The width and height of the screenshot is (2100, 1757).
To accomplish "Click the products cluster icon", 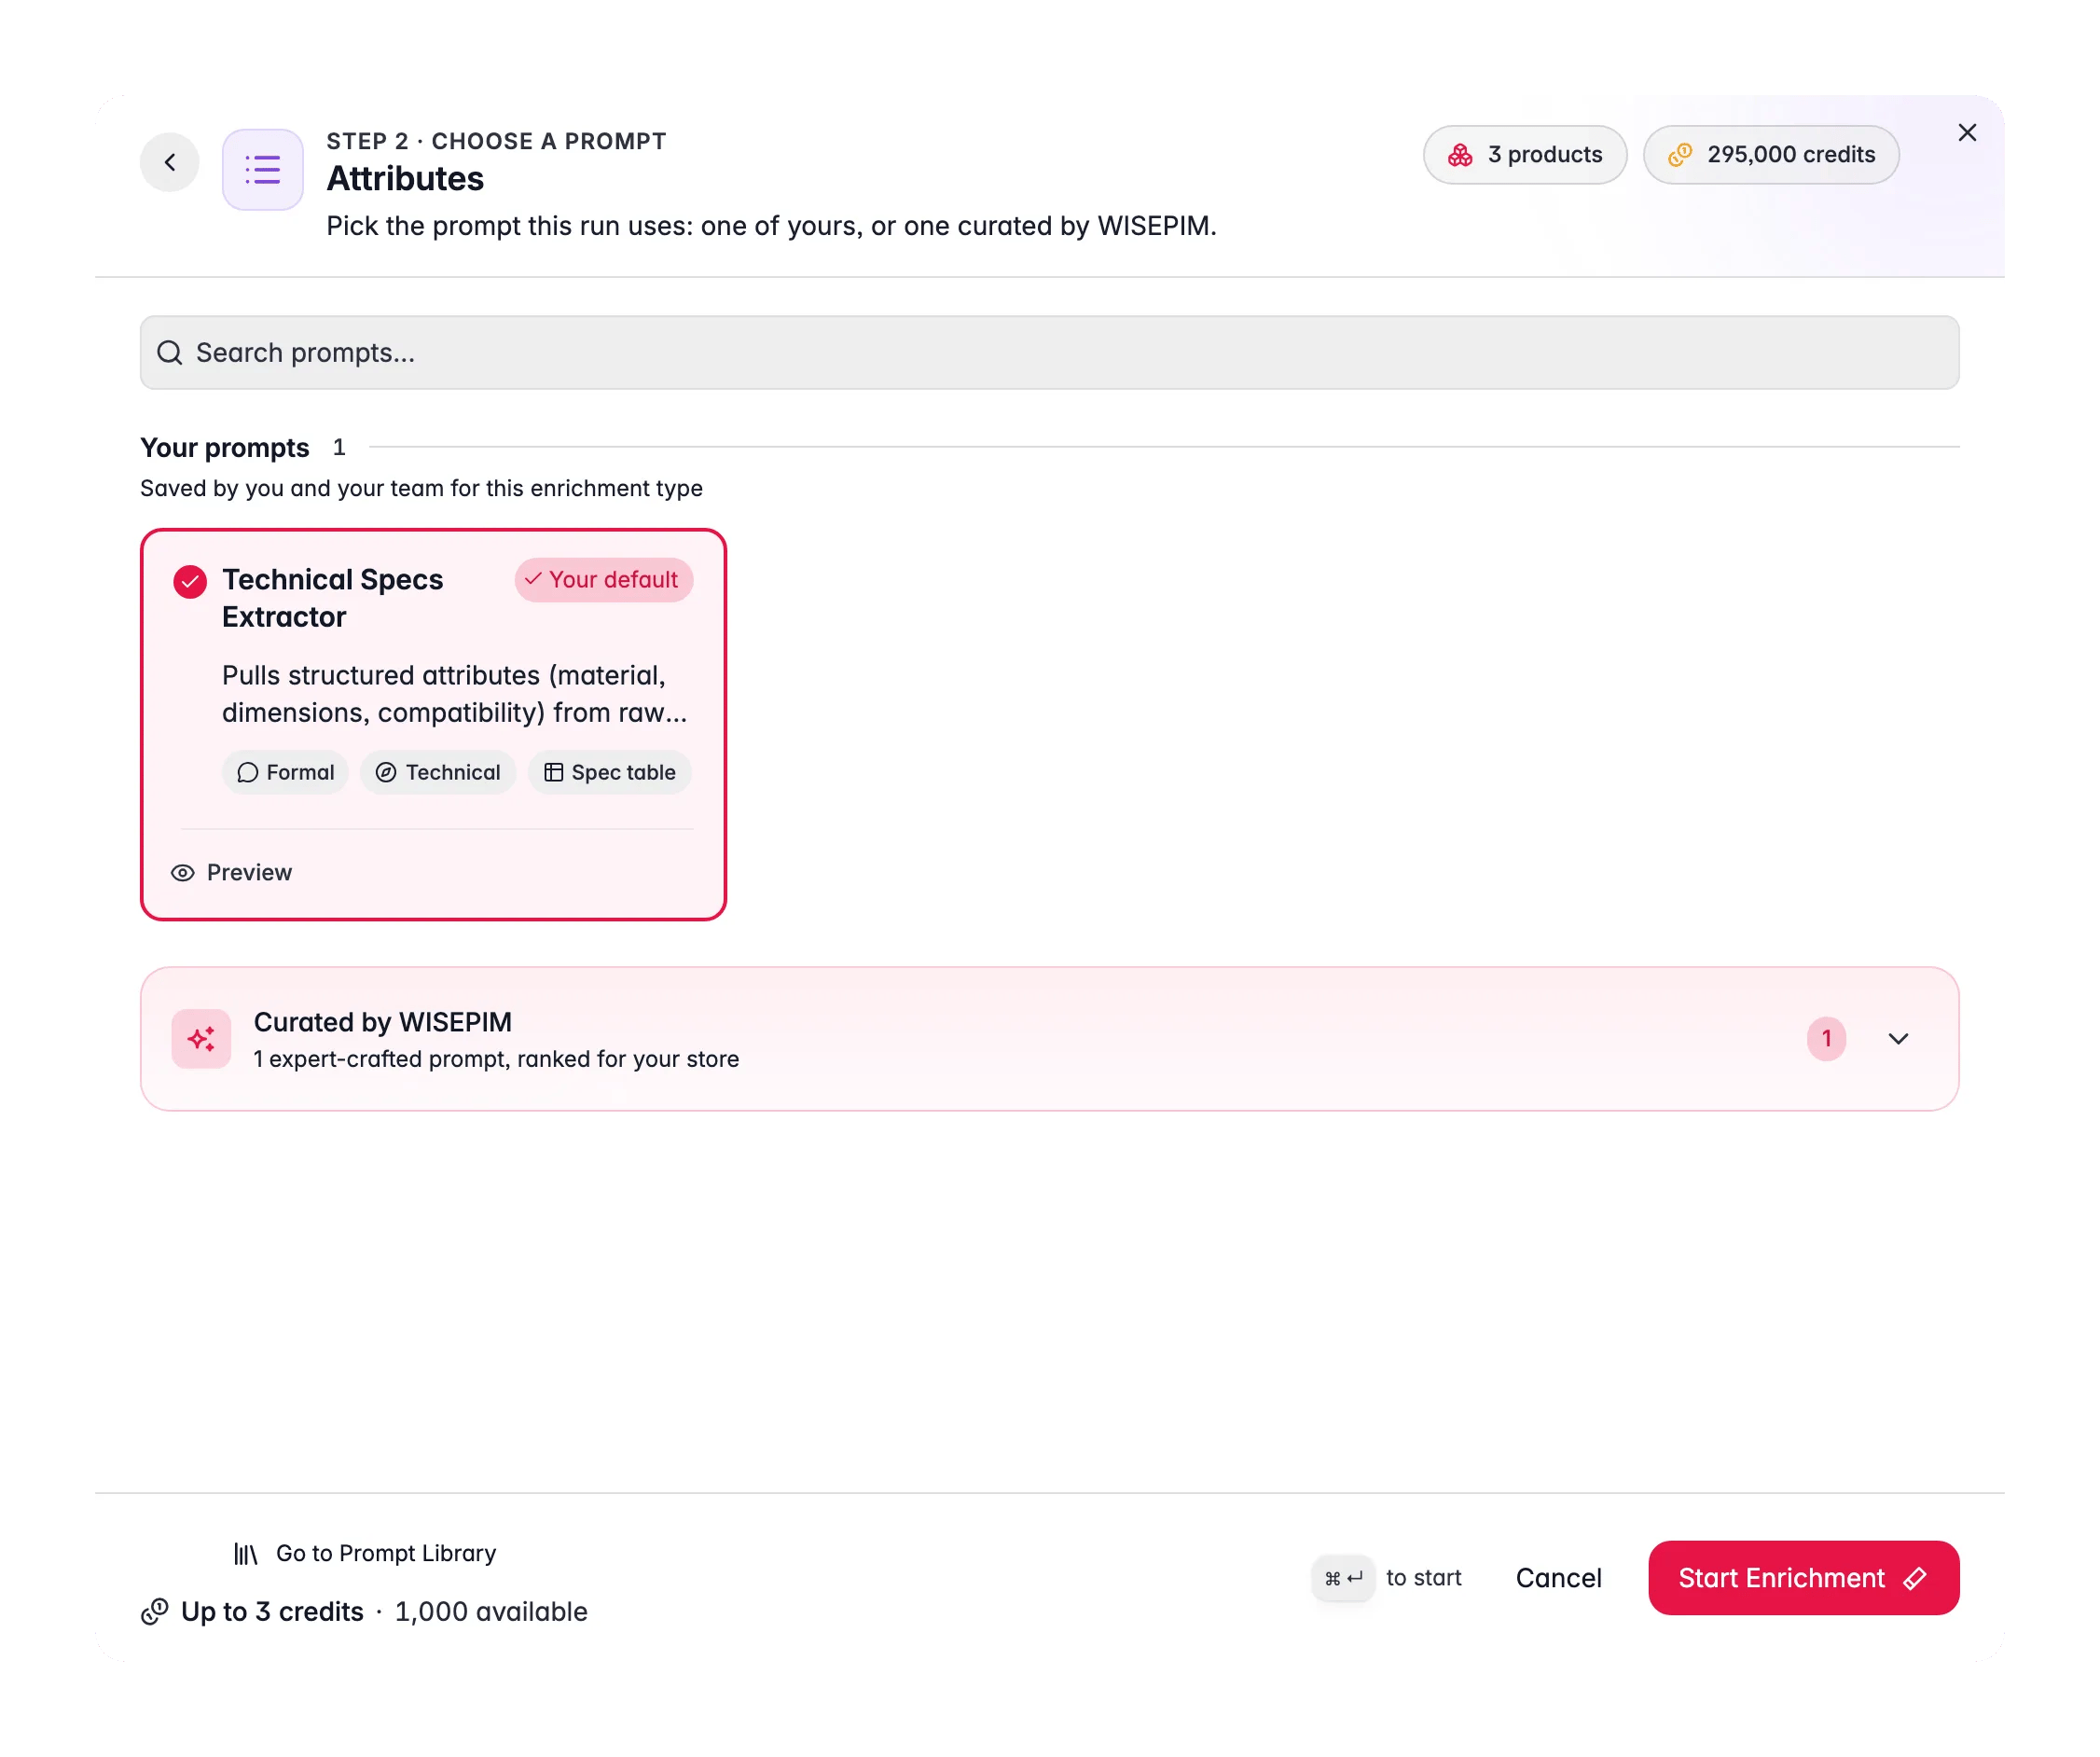I will 1460,155.
